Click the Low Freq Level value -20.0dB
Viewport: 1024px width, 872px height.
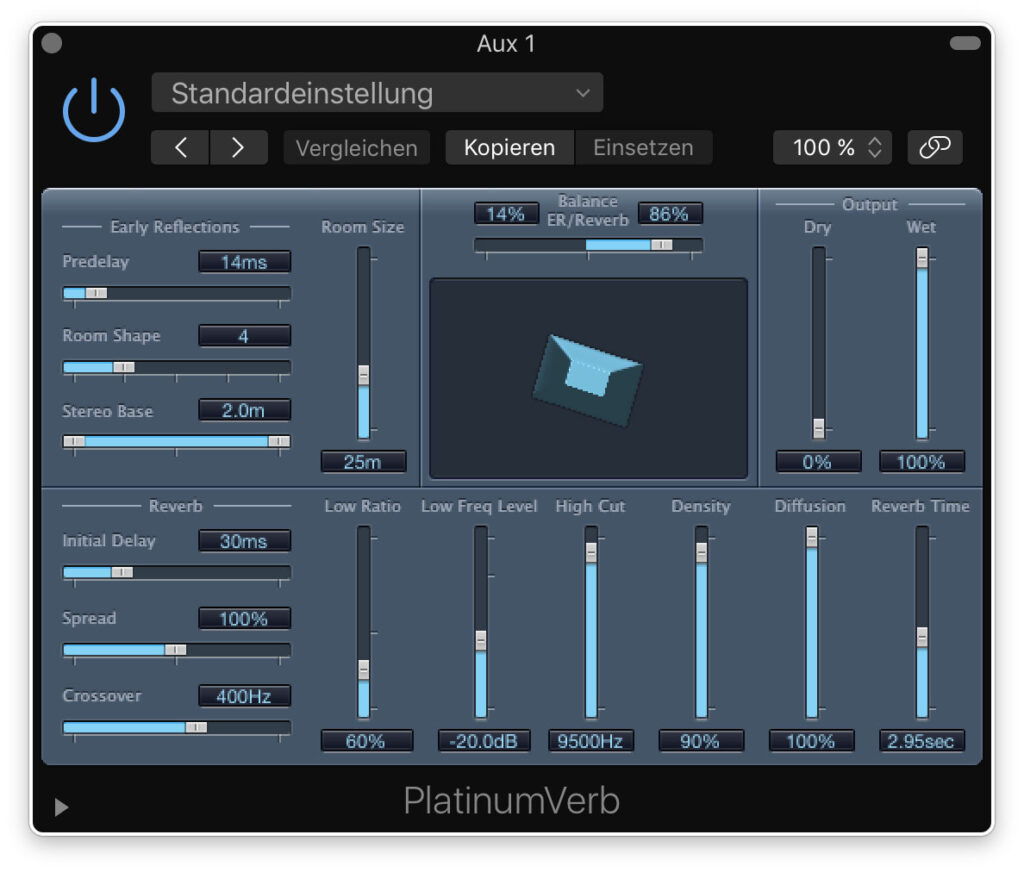tap(484, 741)
